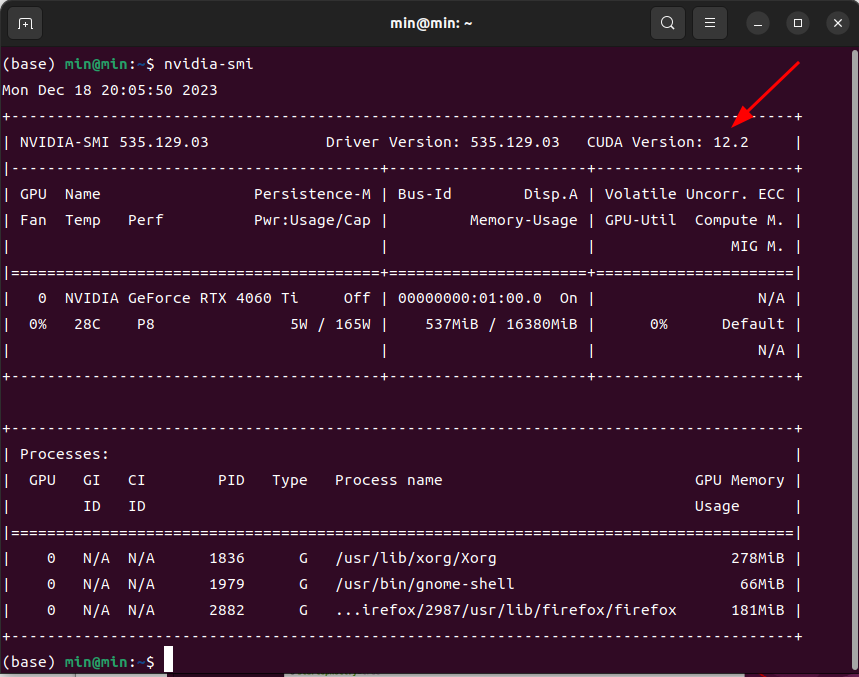Click /usr/lib/xorg/Xorg process name
This screenshot has height=677, width=859.
click(x=416, y=559)
